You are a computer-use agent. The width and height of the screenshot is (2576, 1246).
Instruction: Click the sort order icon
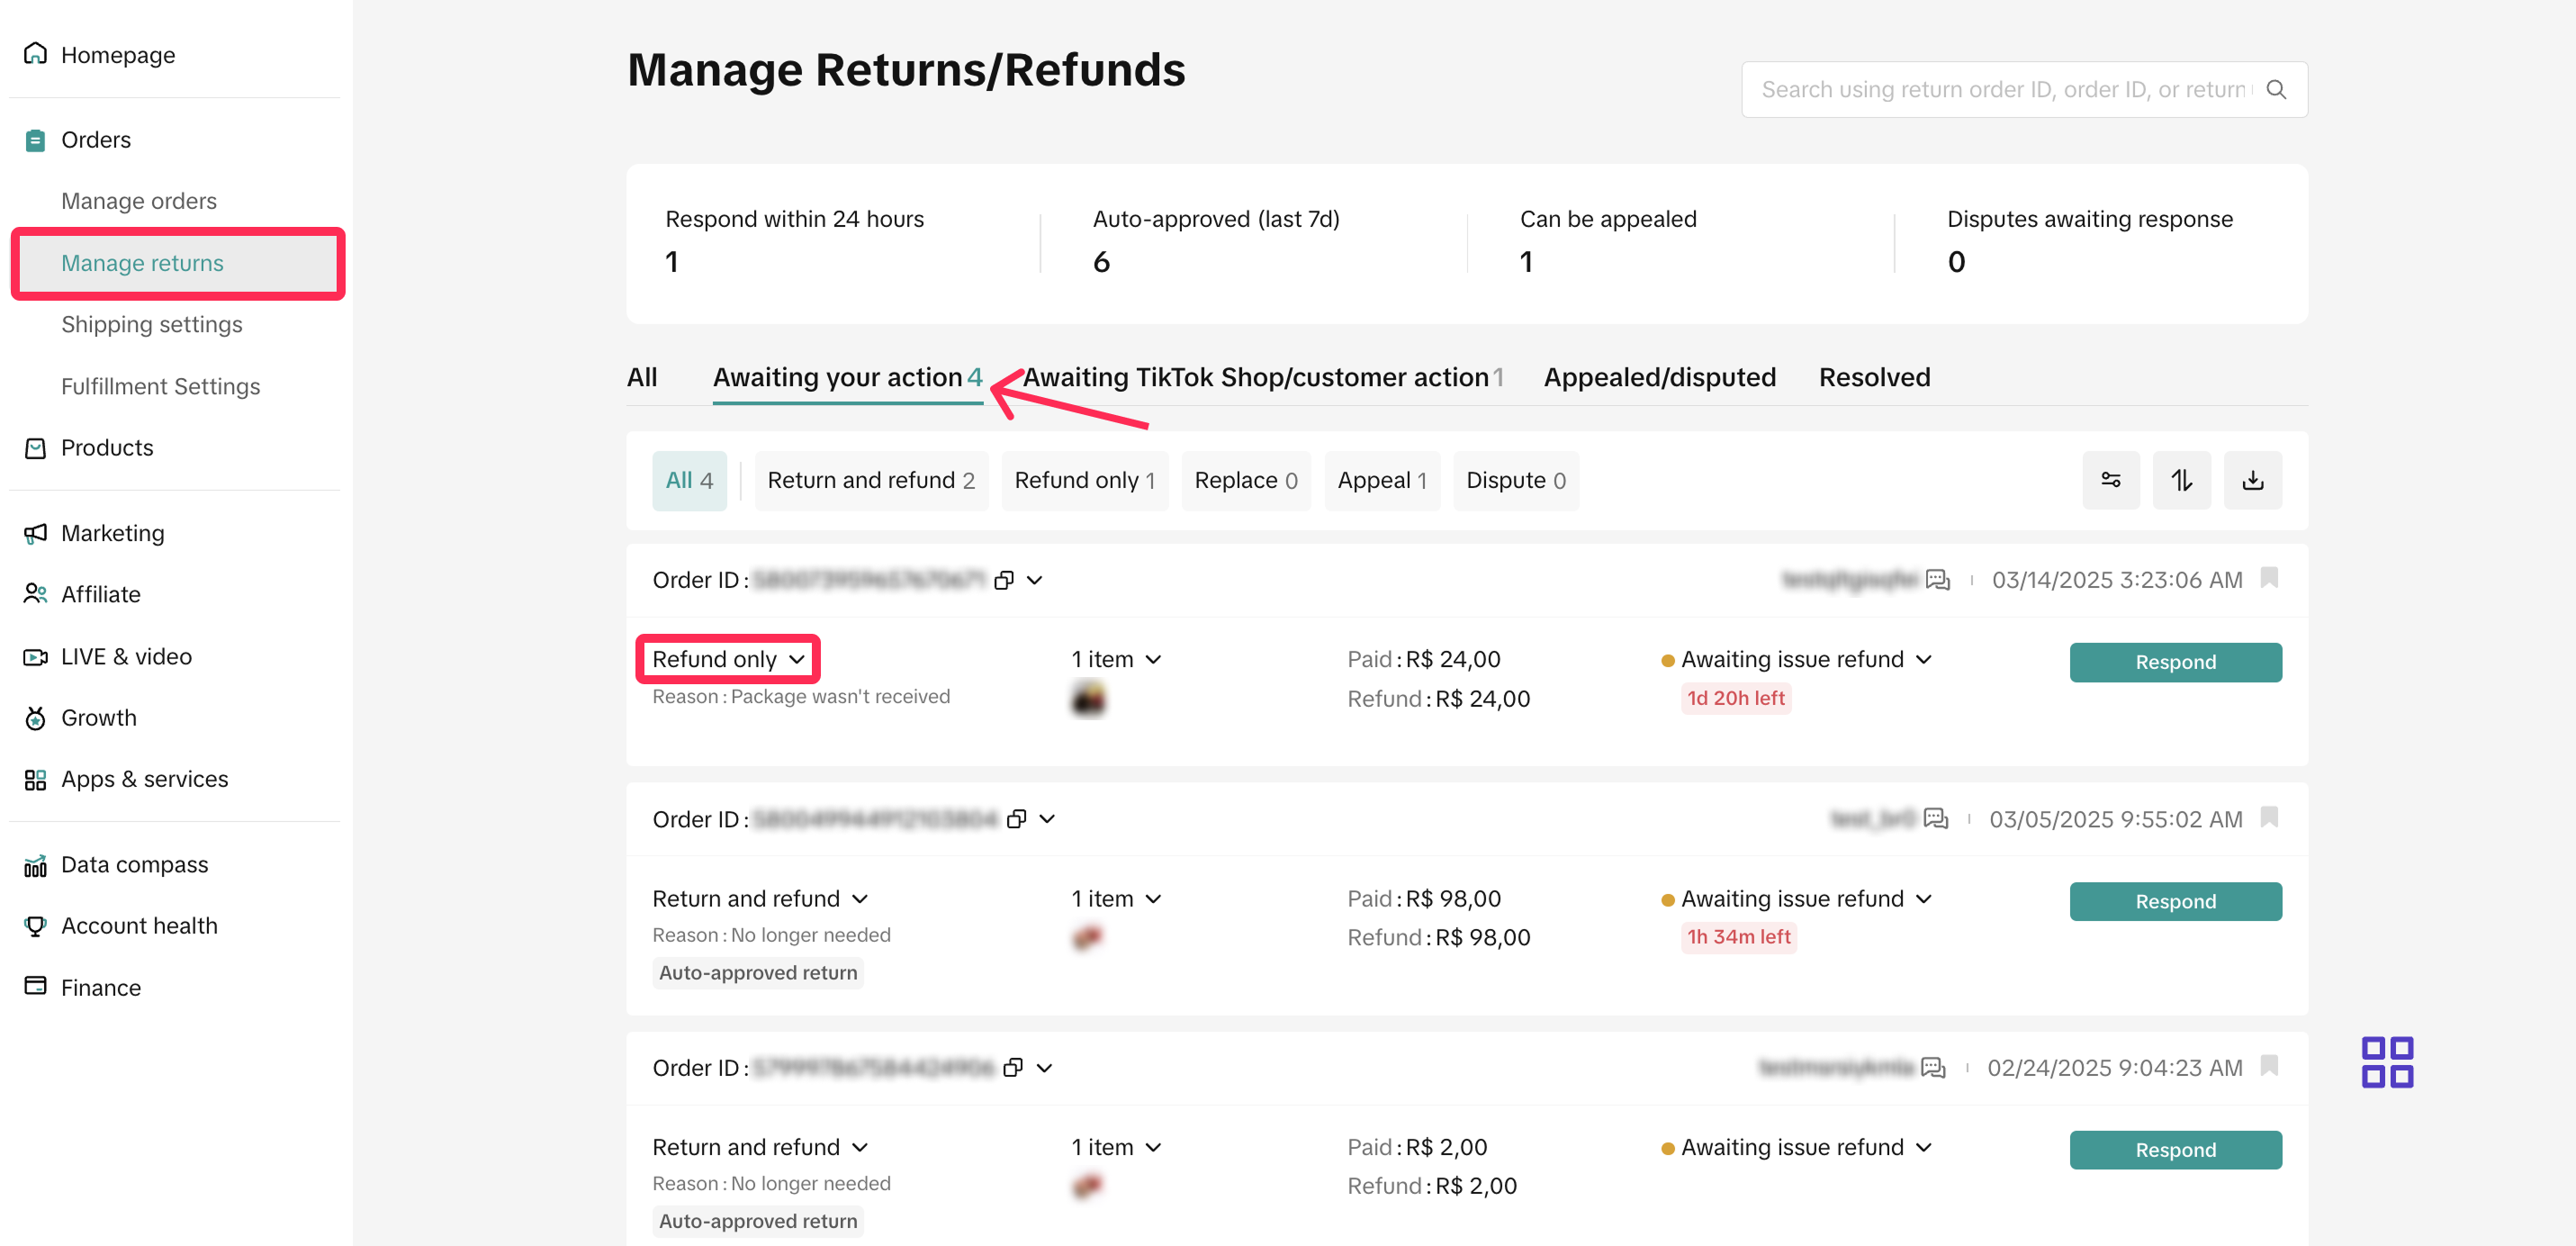click(2182, 480)
